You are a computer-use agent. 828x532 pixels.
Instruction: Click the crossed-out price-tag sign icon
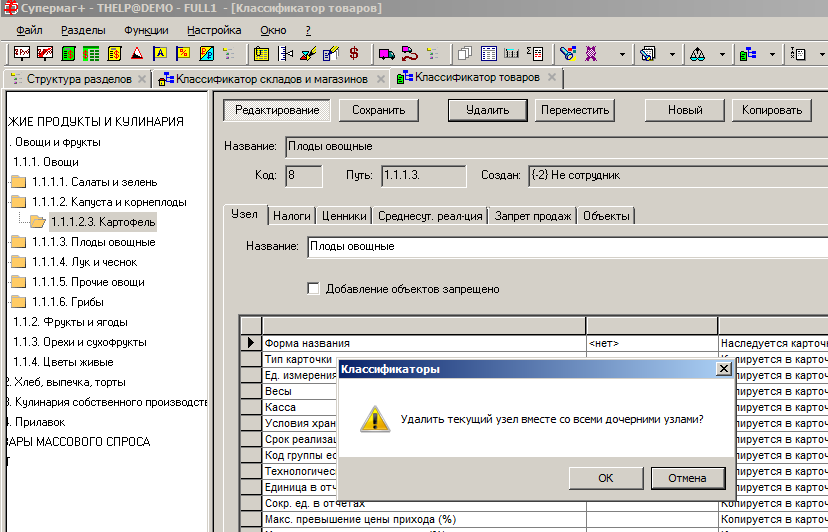pos(45,53)
